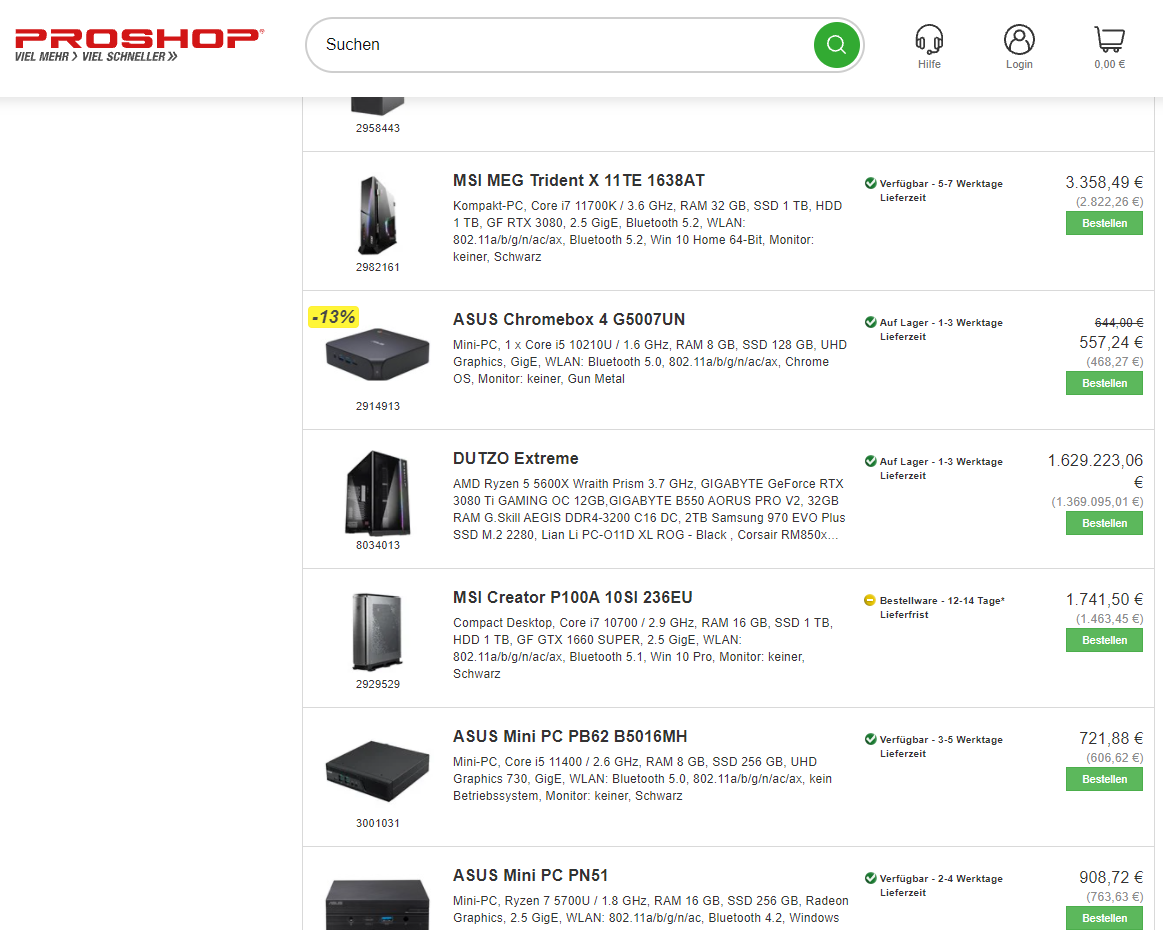Image resolution: width=1163 pixels, height=930 pixels.
Task: Click struck-through price 644,00 €
Action: click(x=1118, y=323)
